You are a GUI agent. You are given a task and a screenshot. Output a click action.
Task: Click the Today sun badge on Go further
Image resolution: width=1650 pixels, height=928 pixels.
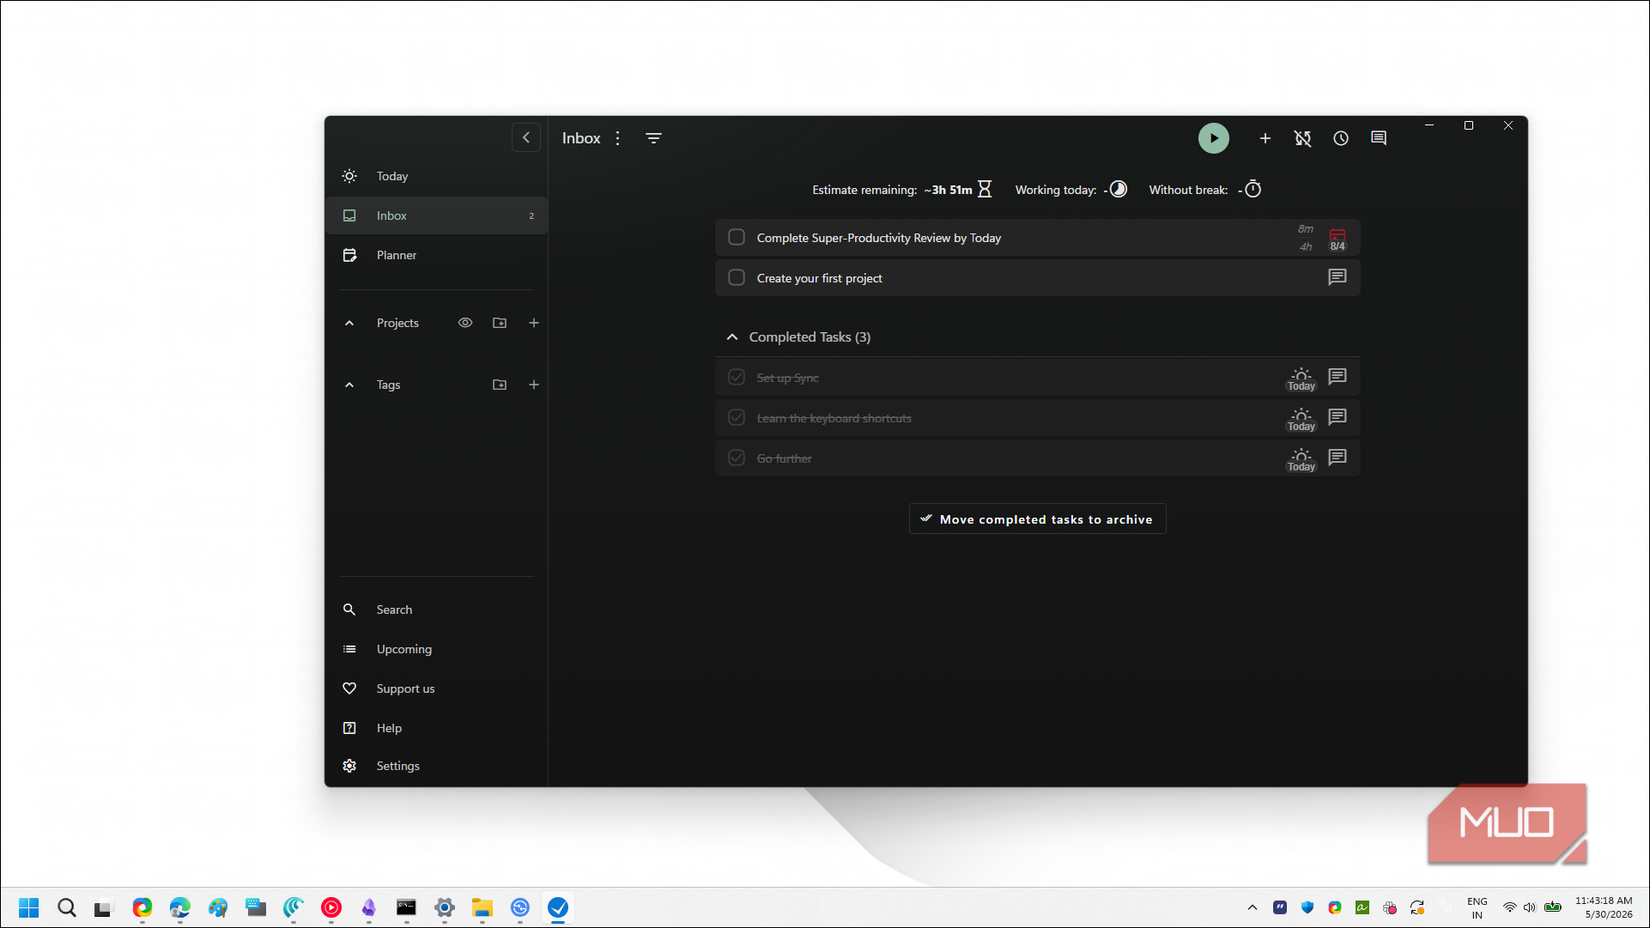(x=1301, y=459)
